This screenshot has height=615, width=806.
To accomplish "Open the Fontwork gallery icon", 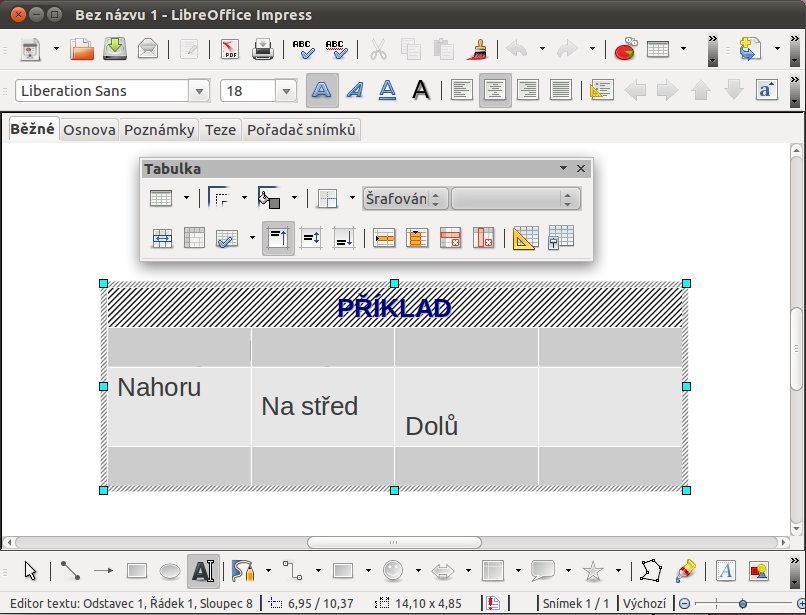I will coord(725,571).
